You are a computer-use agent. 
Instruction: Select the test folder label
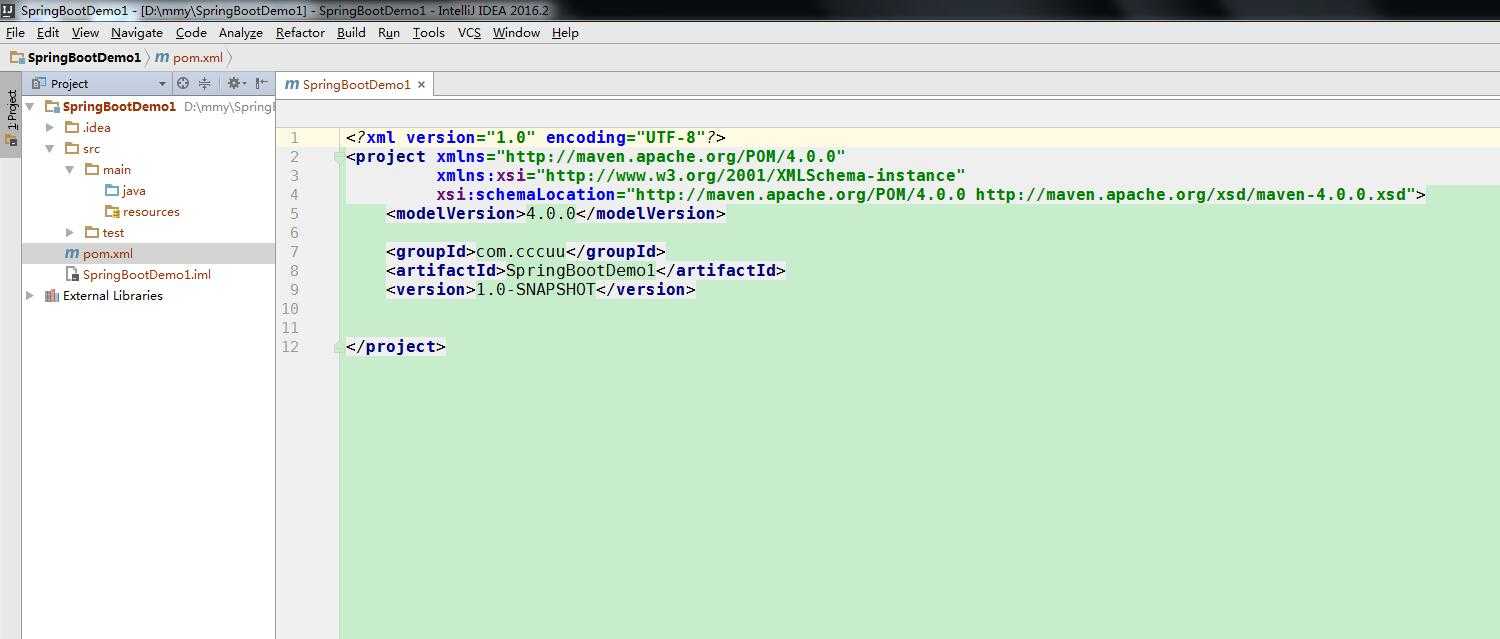(x=113, y=232)
